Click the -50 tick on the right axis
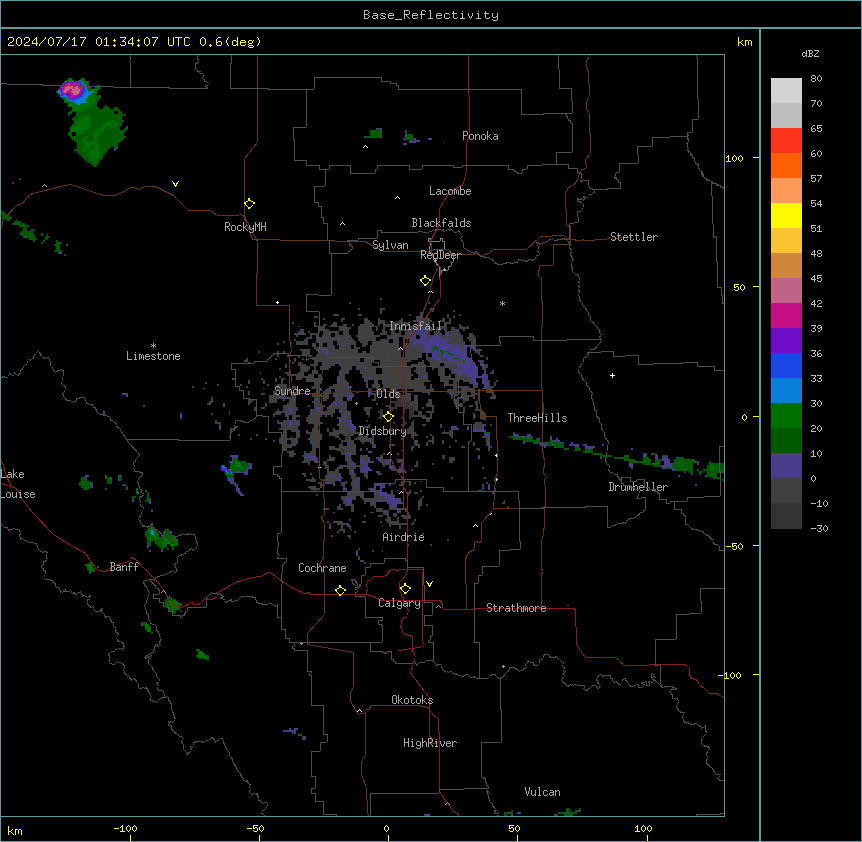The image size is (862, 842). point(735,546)
